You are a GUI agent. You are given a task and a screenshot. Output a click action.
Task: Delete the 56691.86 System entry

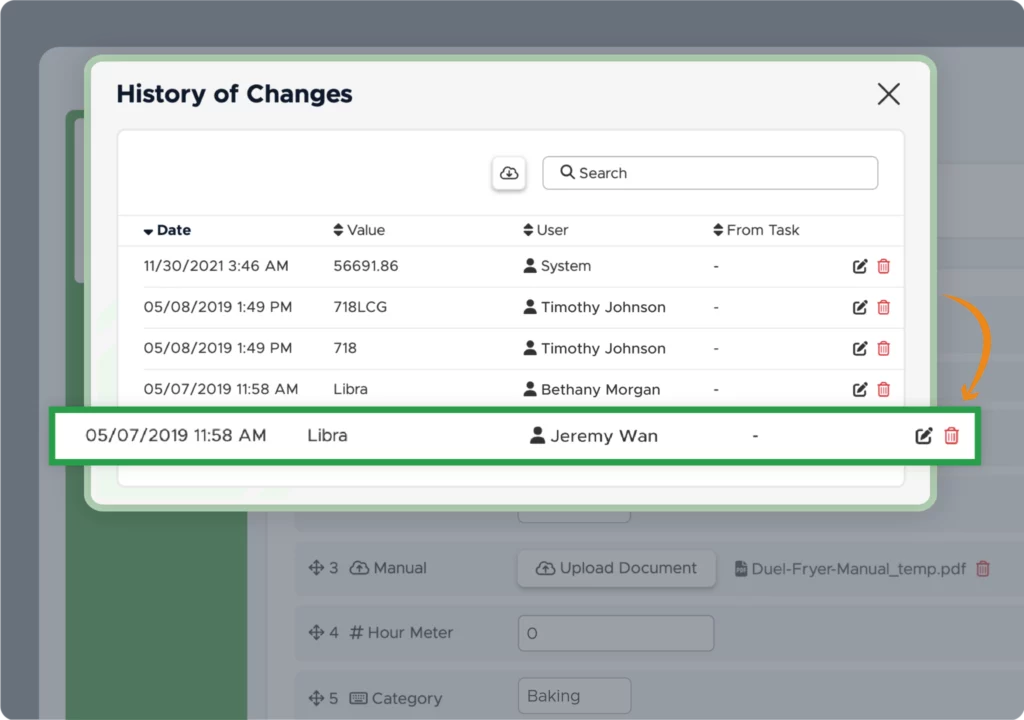(884, 266)
